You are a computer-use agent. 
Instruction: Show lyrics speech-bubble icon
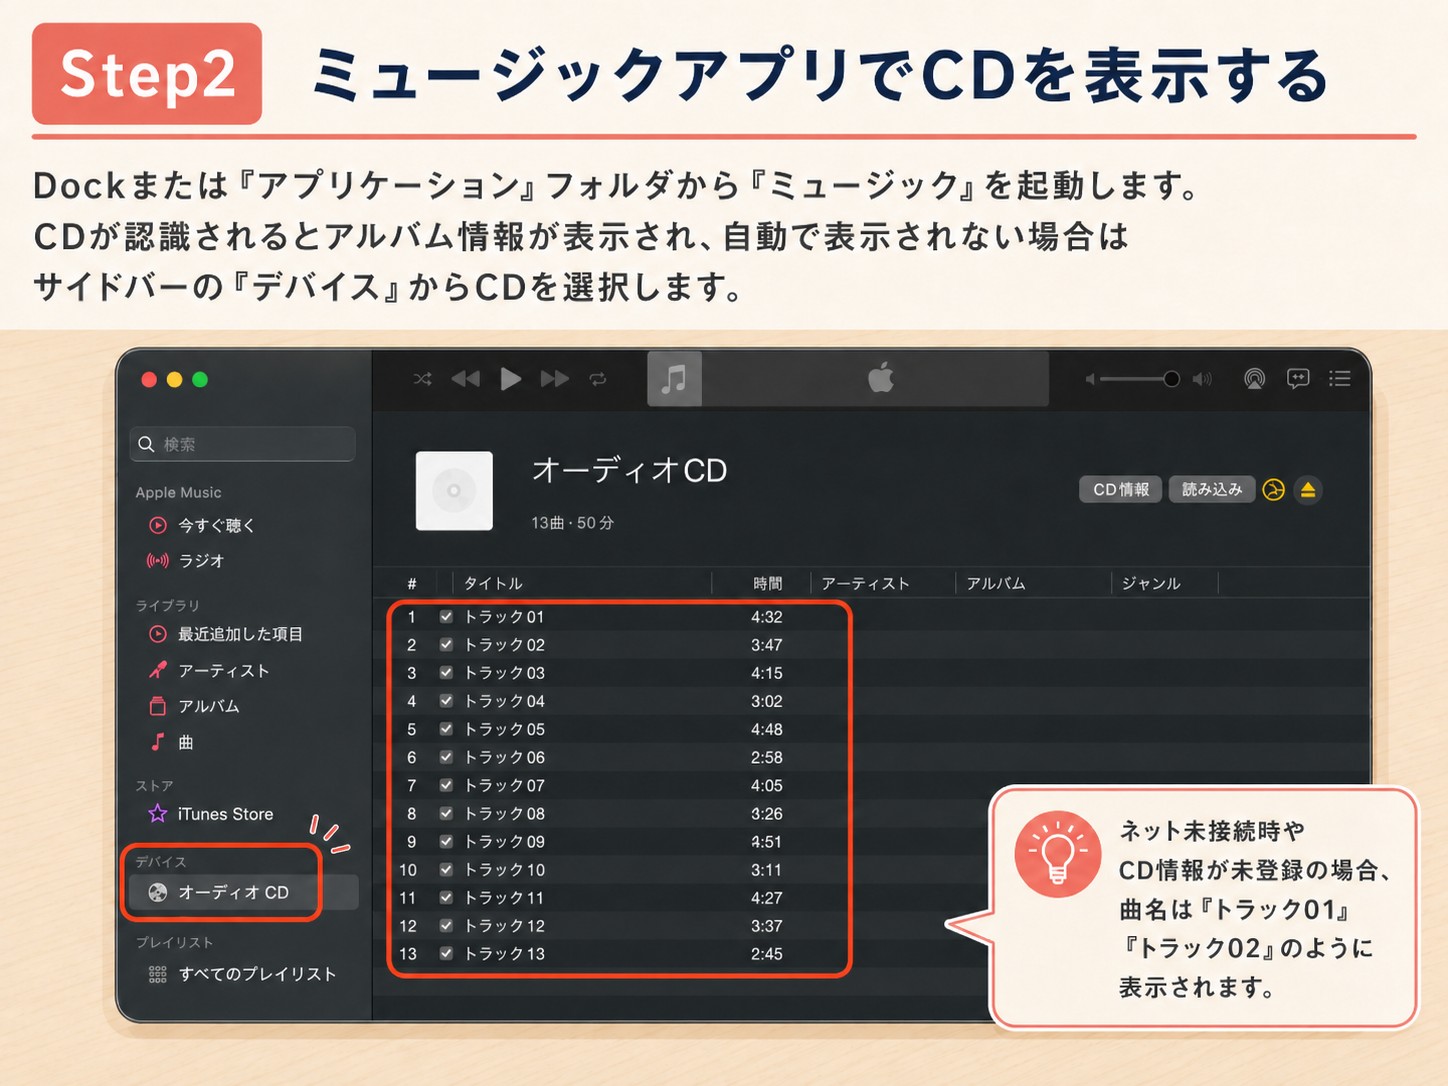click(1298, 379)
